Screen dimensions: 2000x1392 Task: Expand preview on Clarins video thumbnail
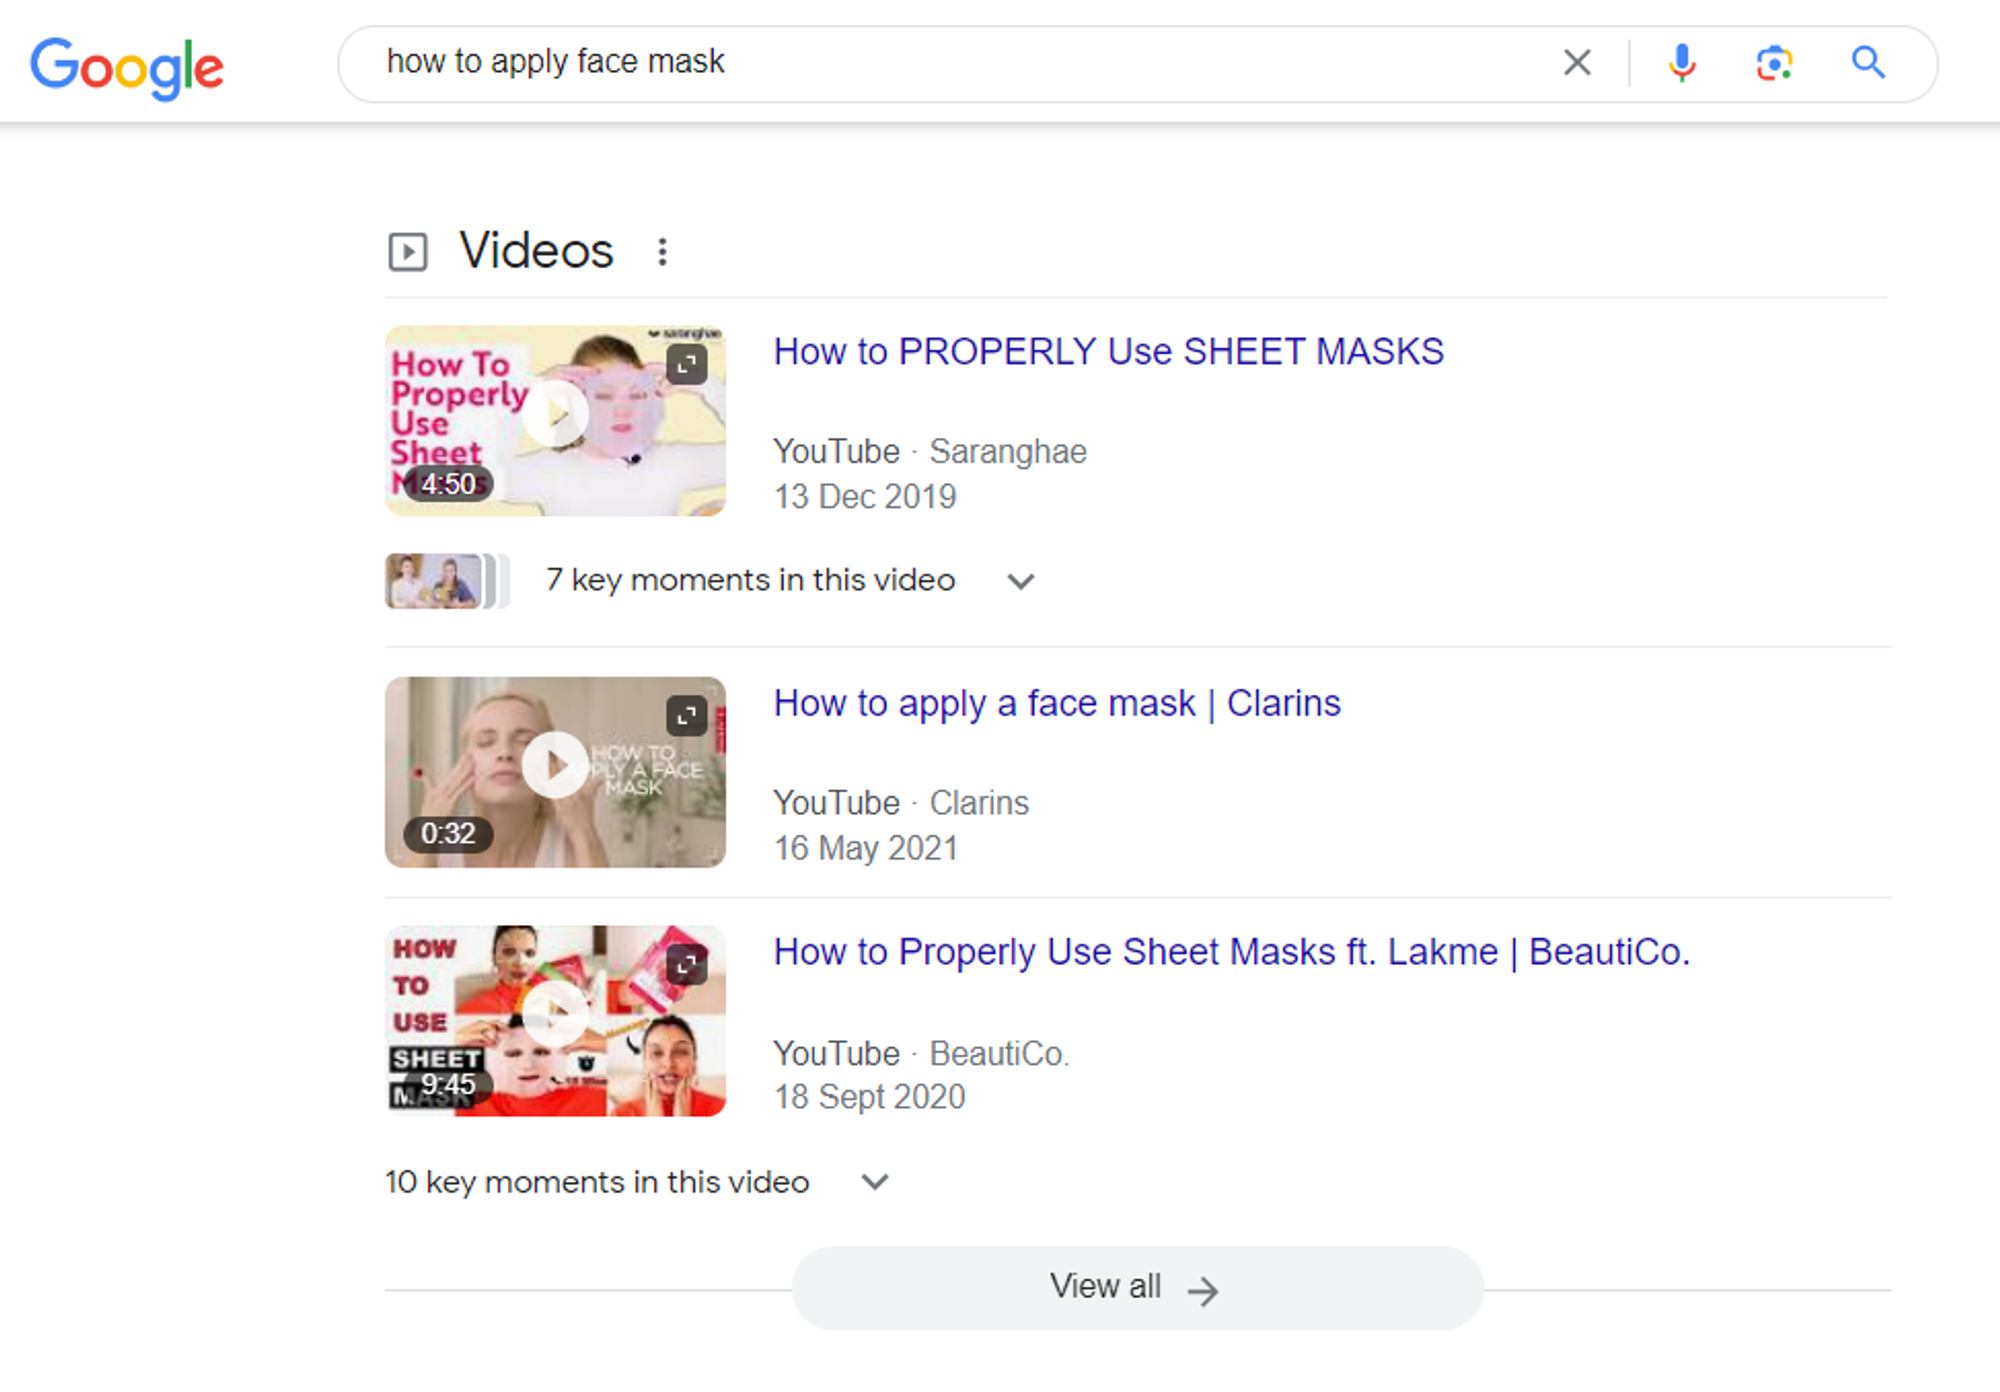coord(687,715)
